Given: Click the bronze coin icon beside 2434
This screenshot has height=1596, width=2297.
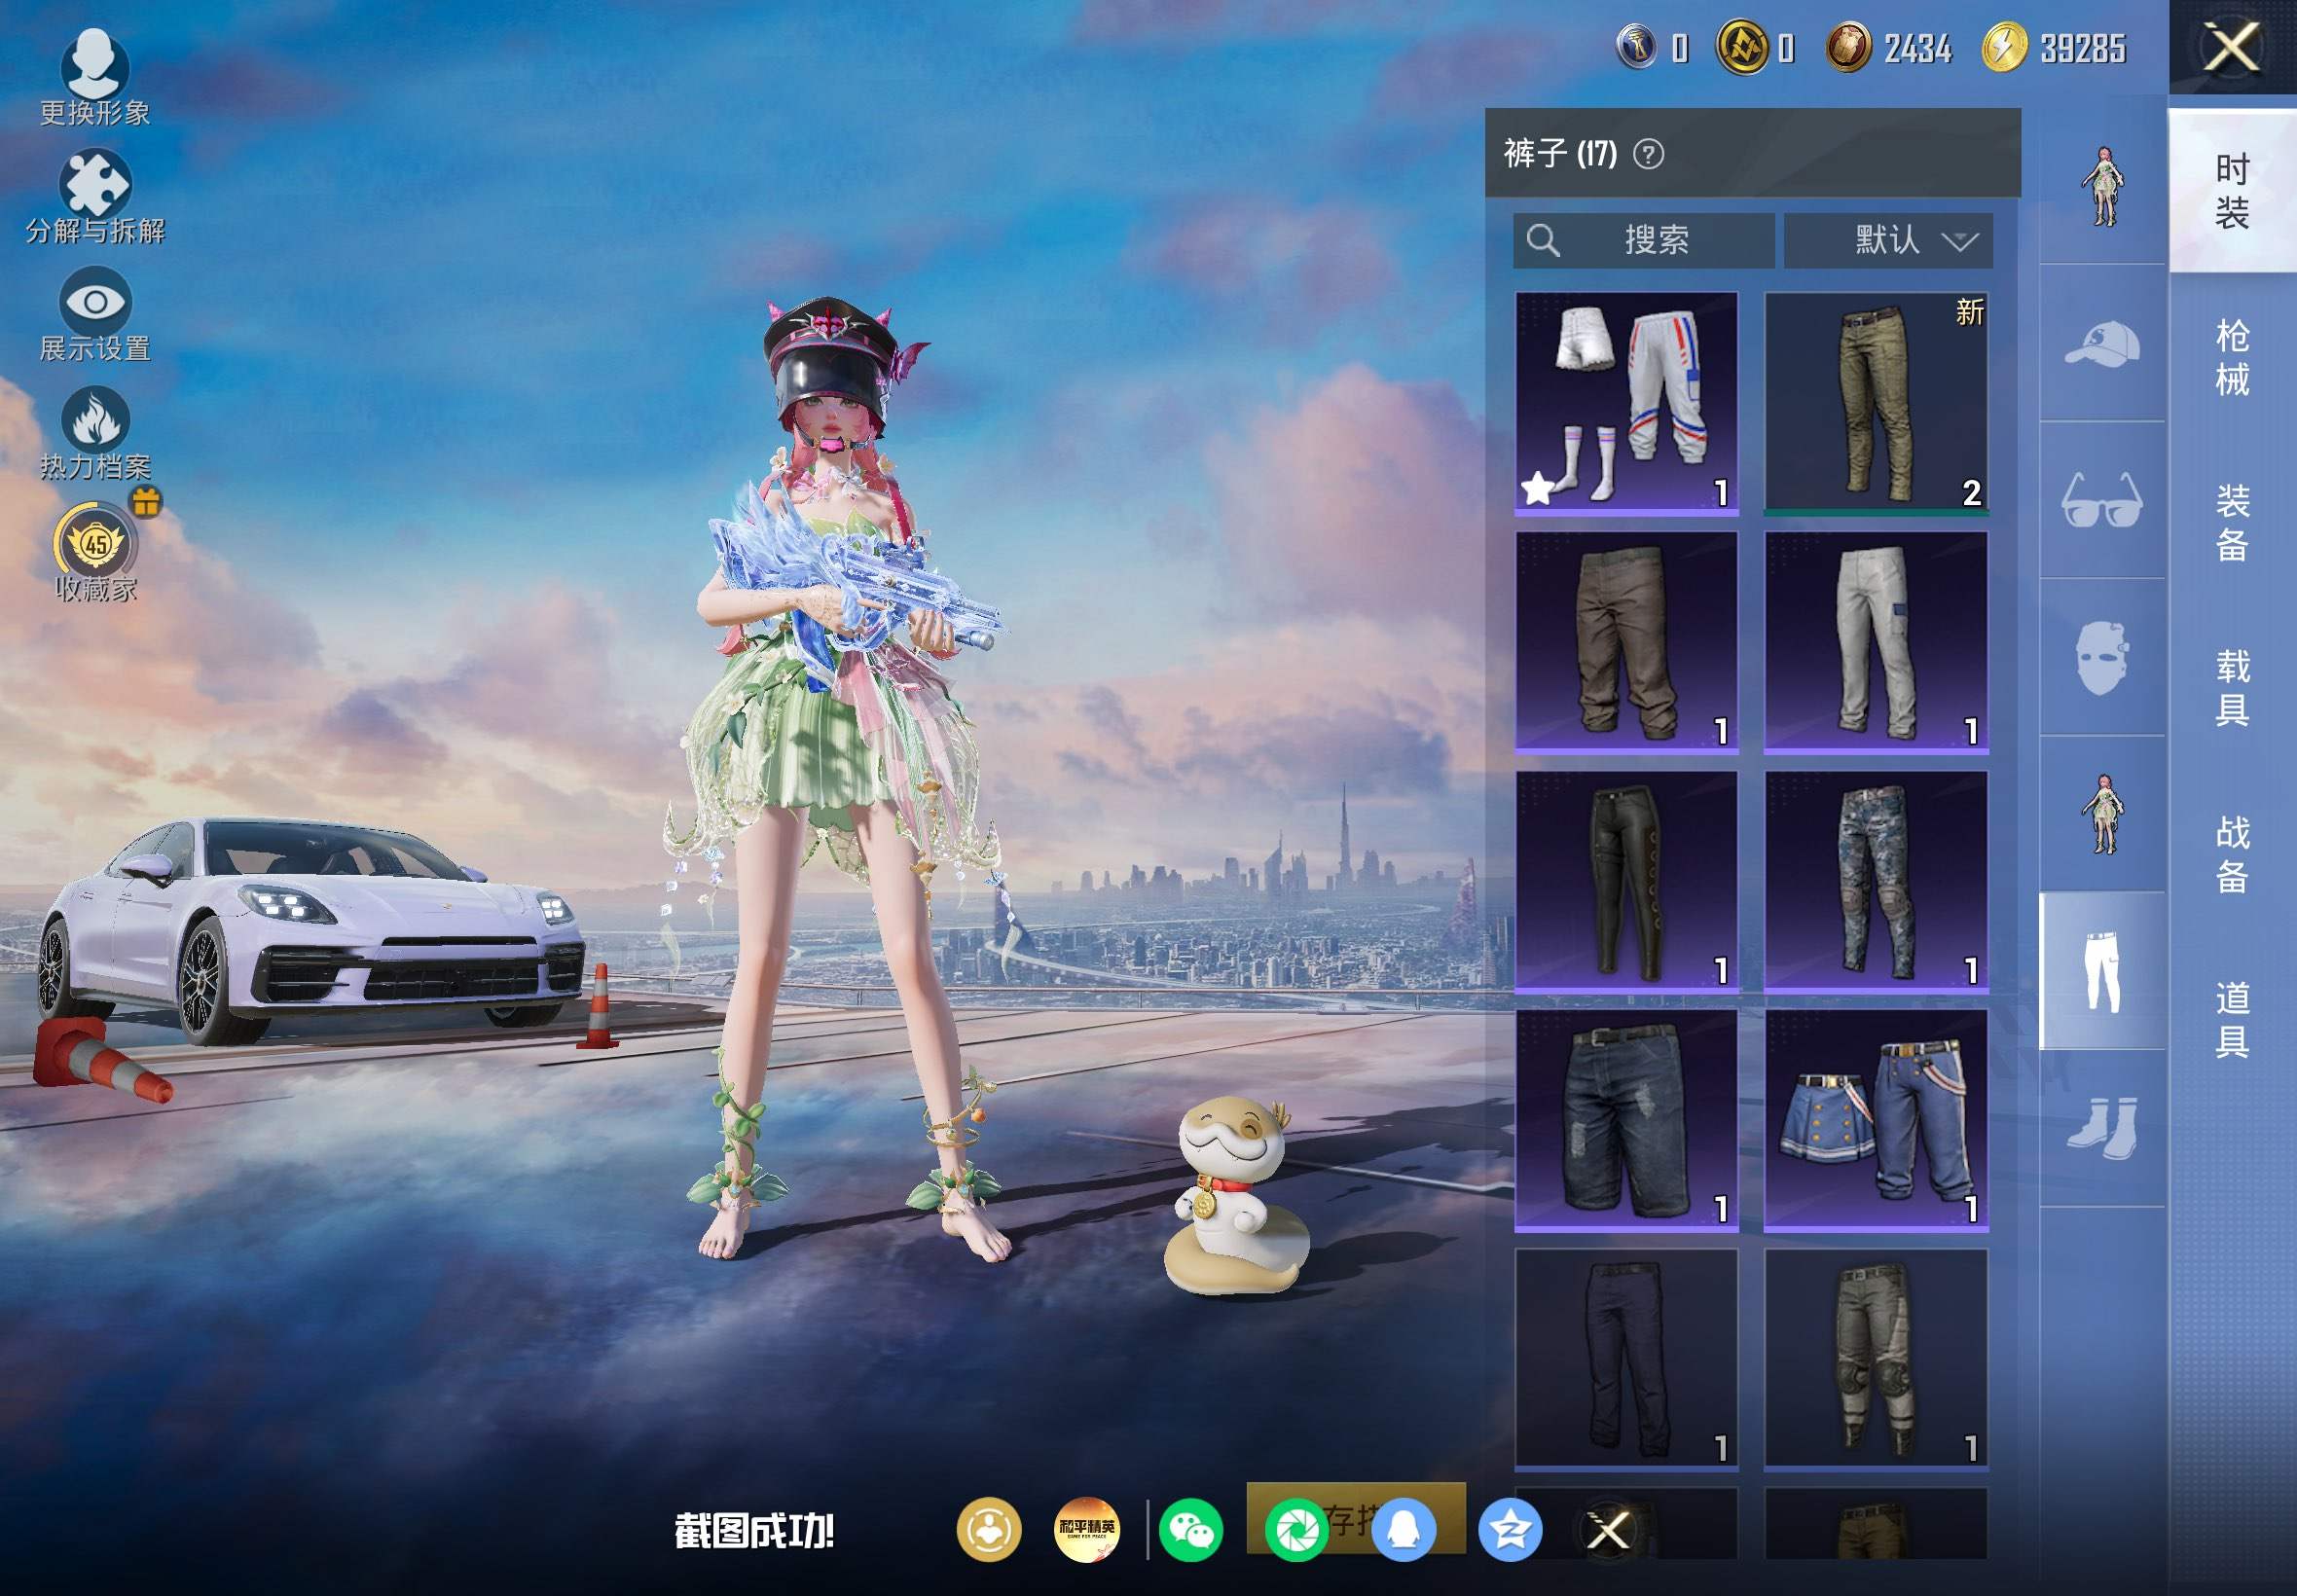Looking at the screenshot, I should pos(1848,47).
